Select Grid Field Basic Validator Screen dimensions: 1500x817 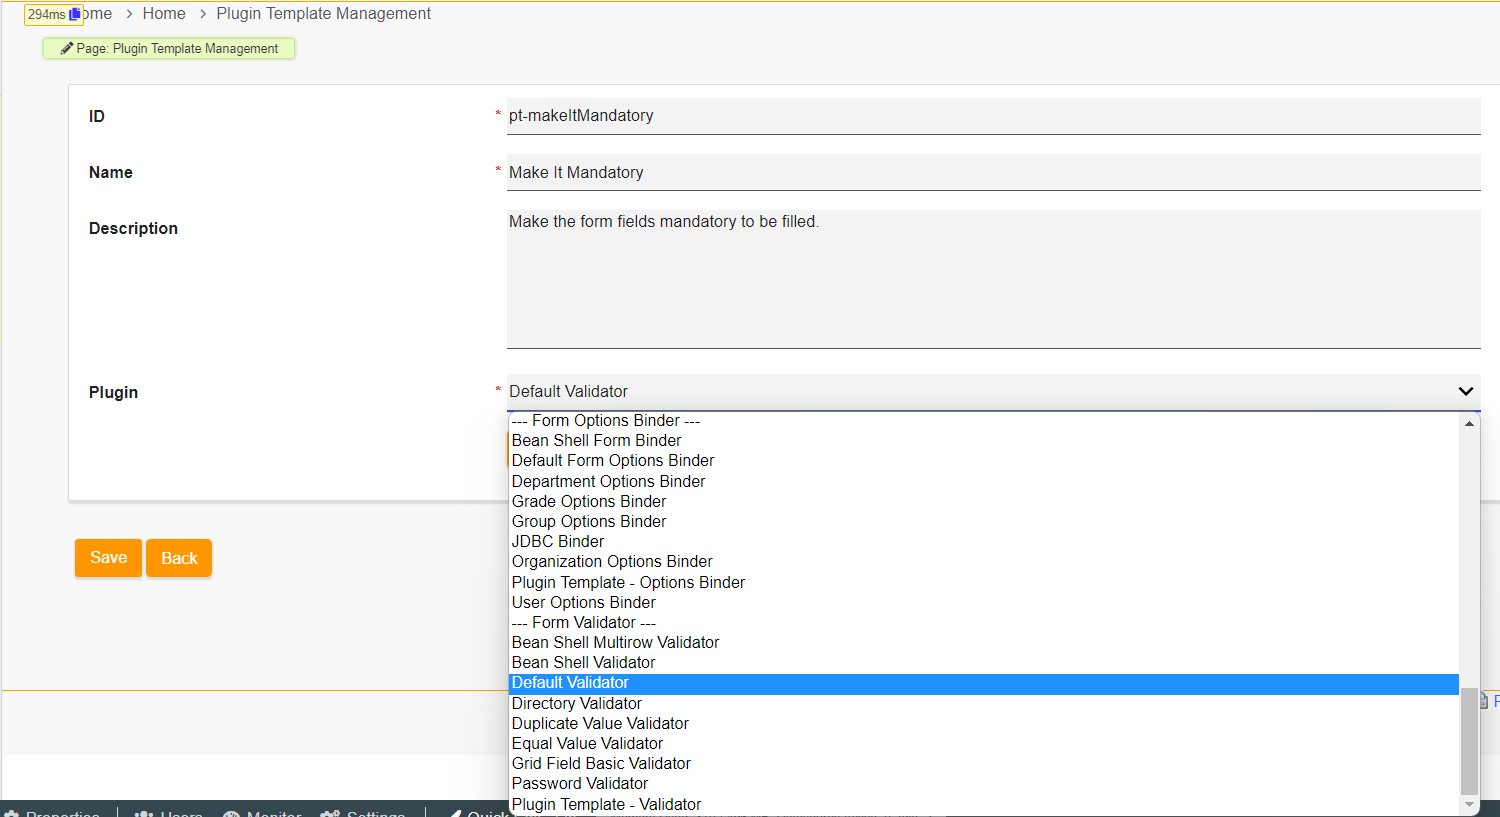point(984,764)
